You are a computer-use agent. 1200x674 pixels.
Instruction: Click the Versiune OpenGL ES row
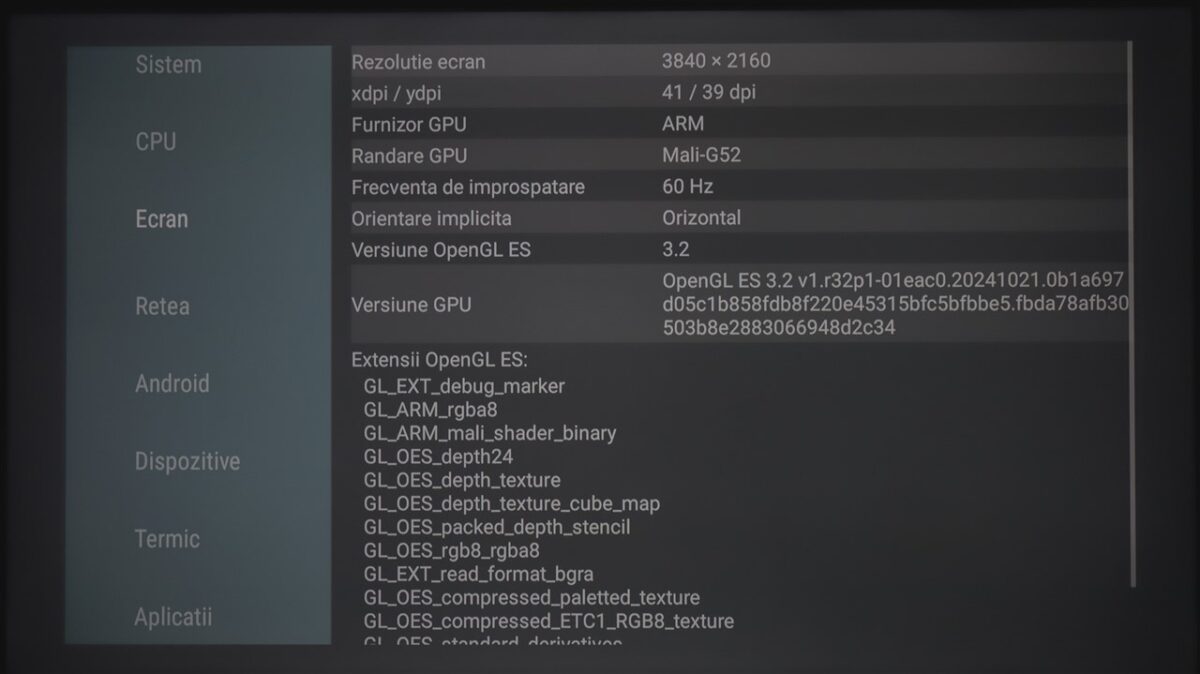[x=740, y=249]
